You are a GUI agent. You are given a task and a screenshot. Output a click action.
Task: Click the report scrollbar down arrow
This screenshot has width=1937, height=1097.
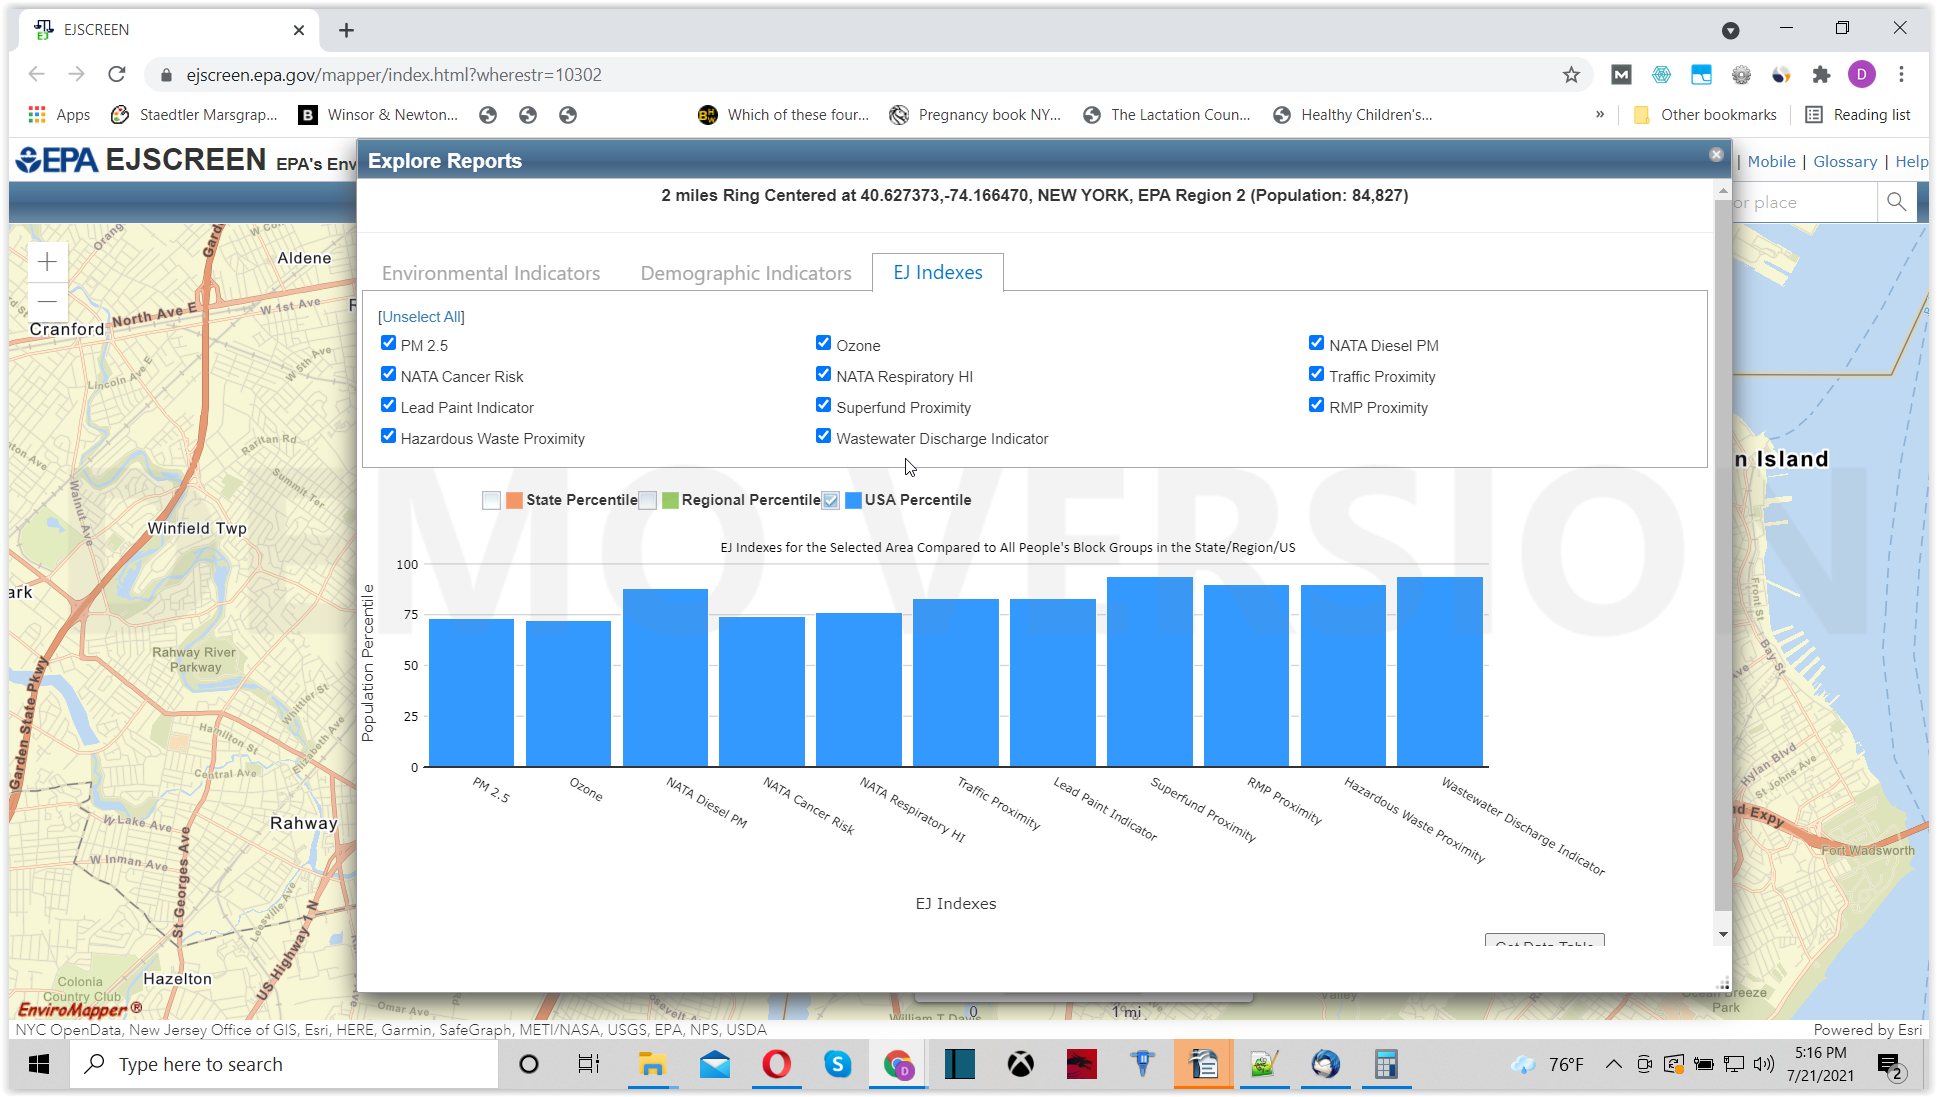point(1722,934)
